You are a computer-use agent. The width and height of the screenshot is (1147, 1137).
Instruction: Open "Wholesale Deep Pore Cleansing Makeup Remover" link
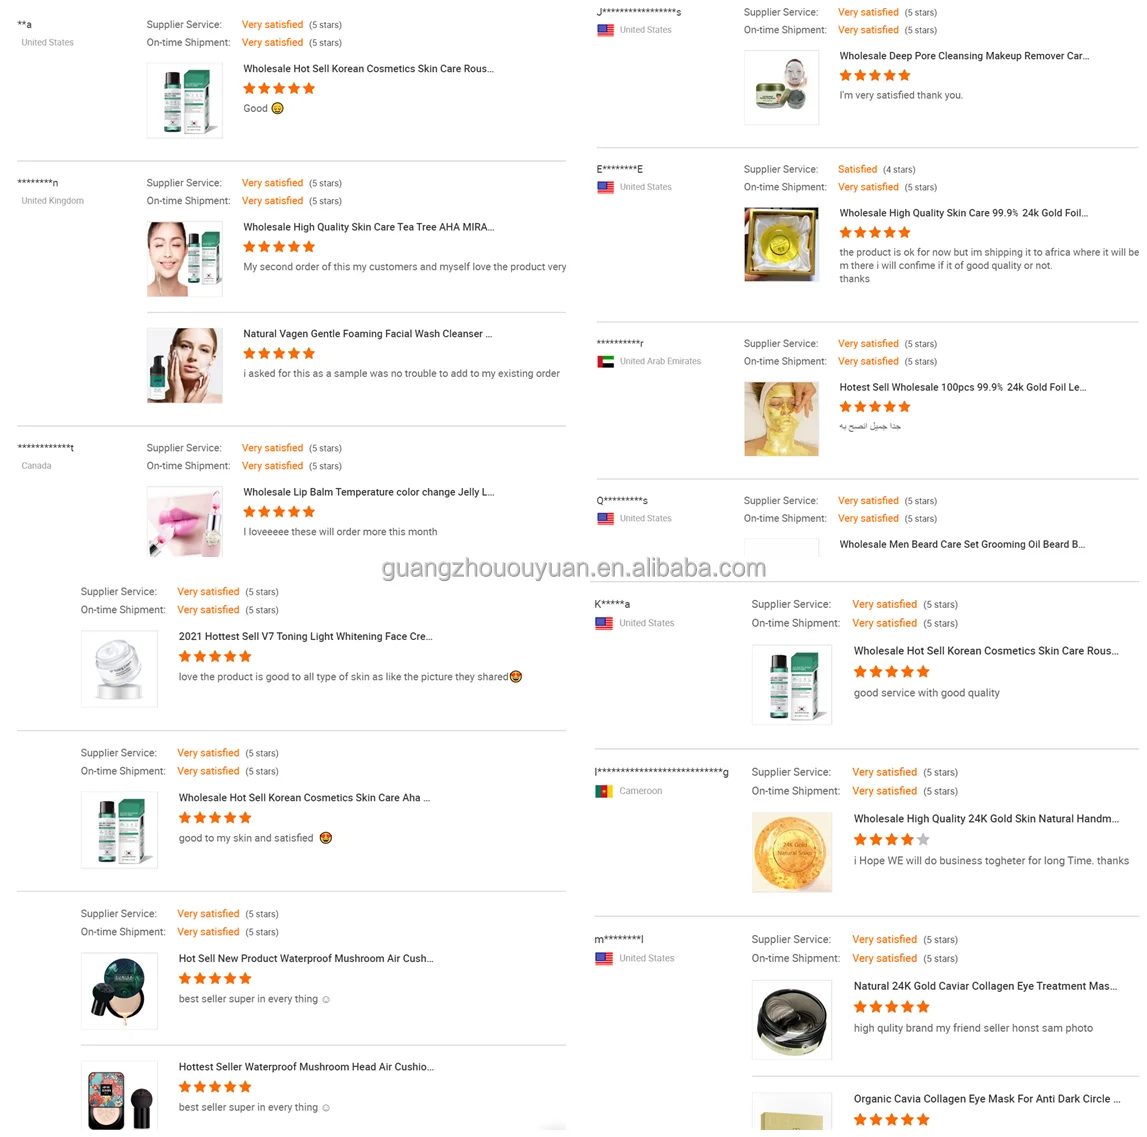[x=963, y=56]
